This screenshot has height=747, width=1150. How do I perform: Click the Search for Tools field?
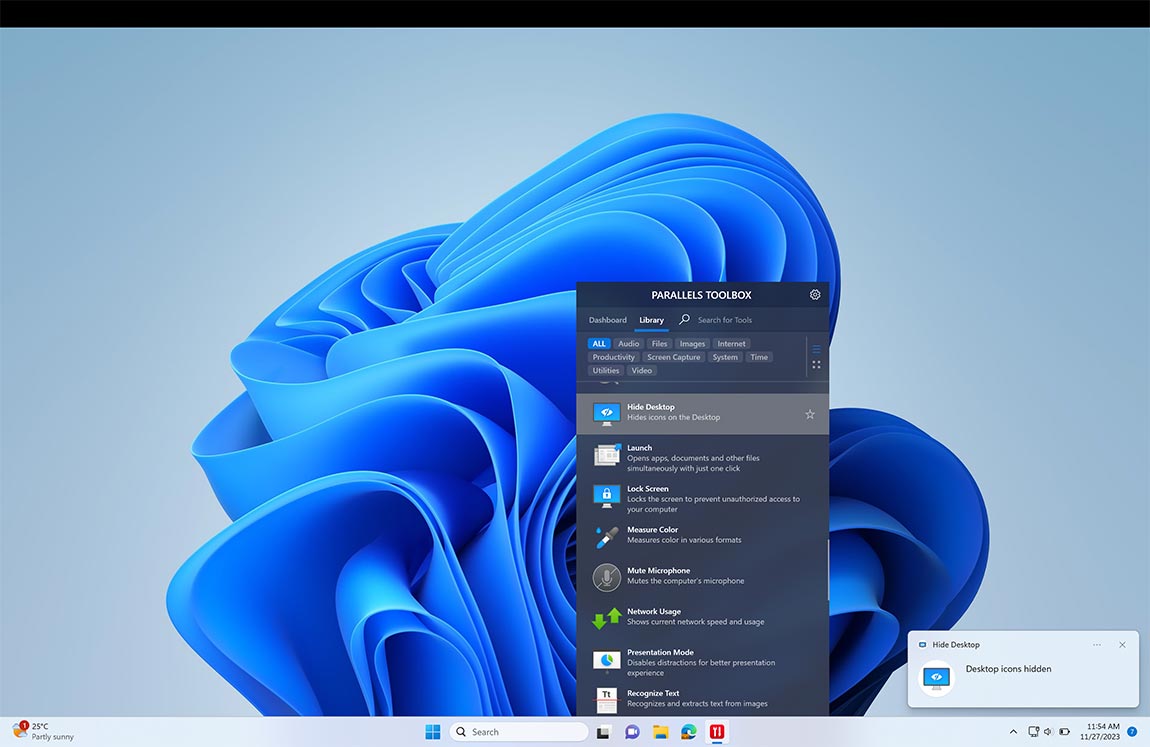click(x=724, y=320)
